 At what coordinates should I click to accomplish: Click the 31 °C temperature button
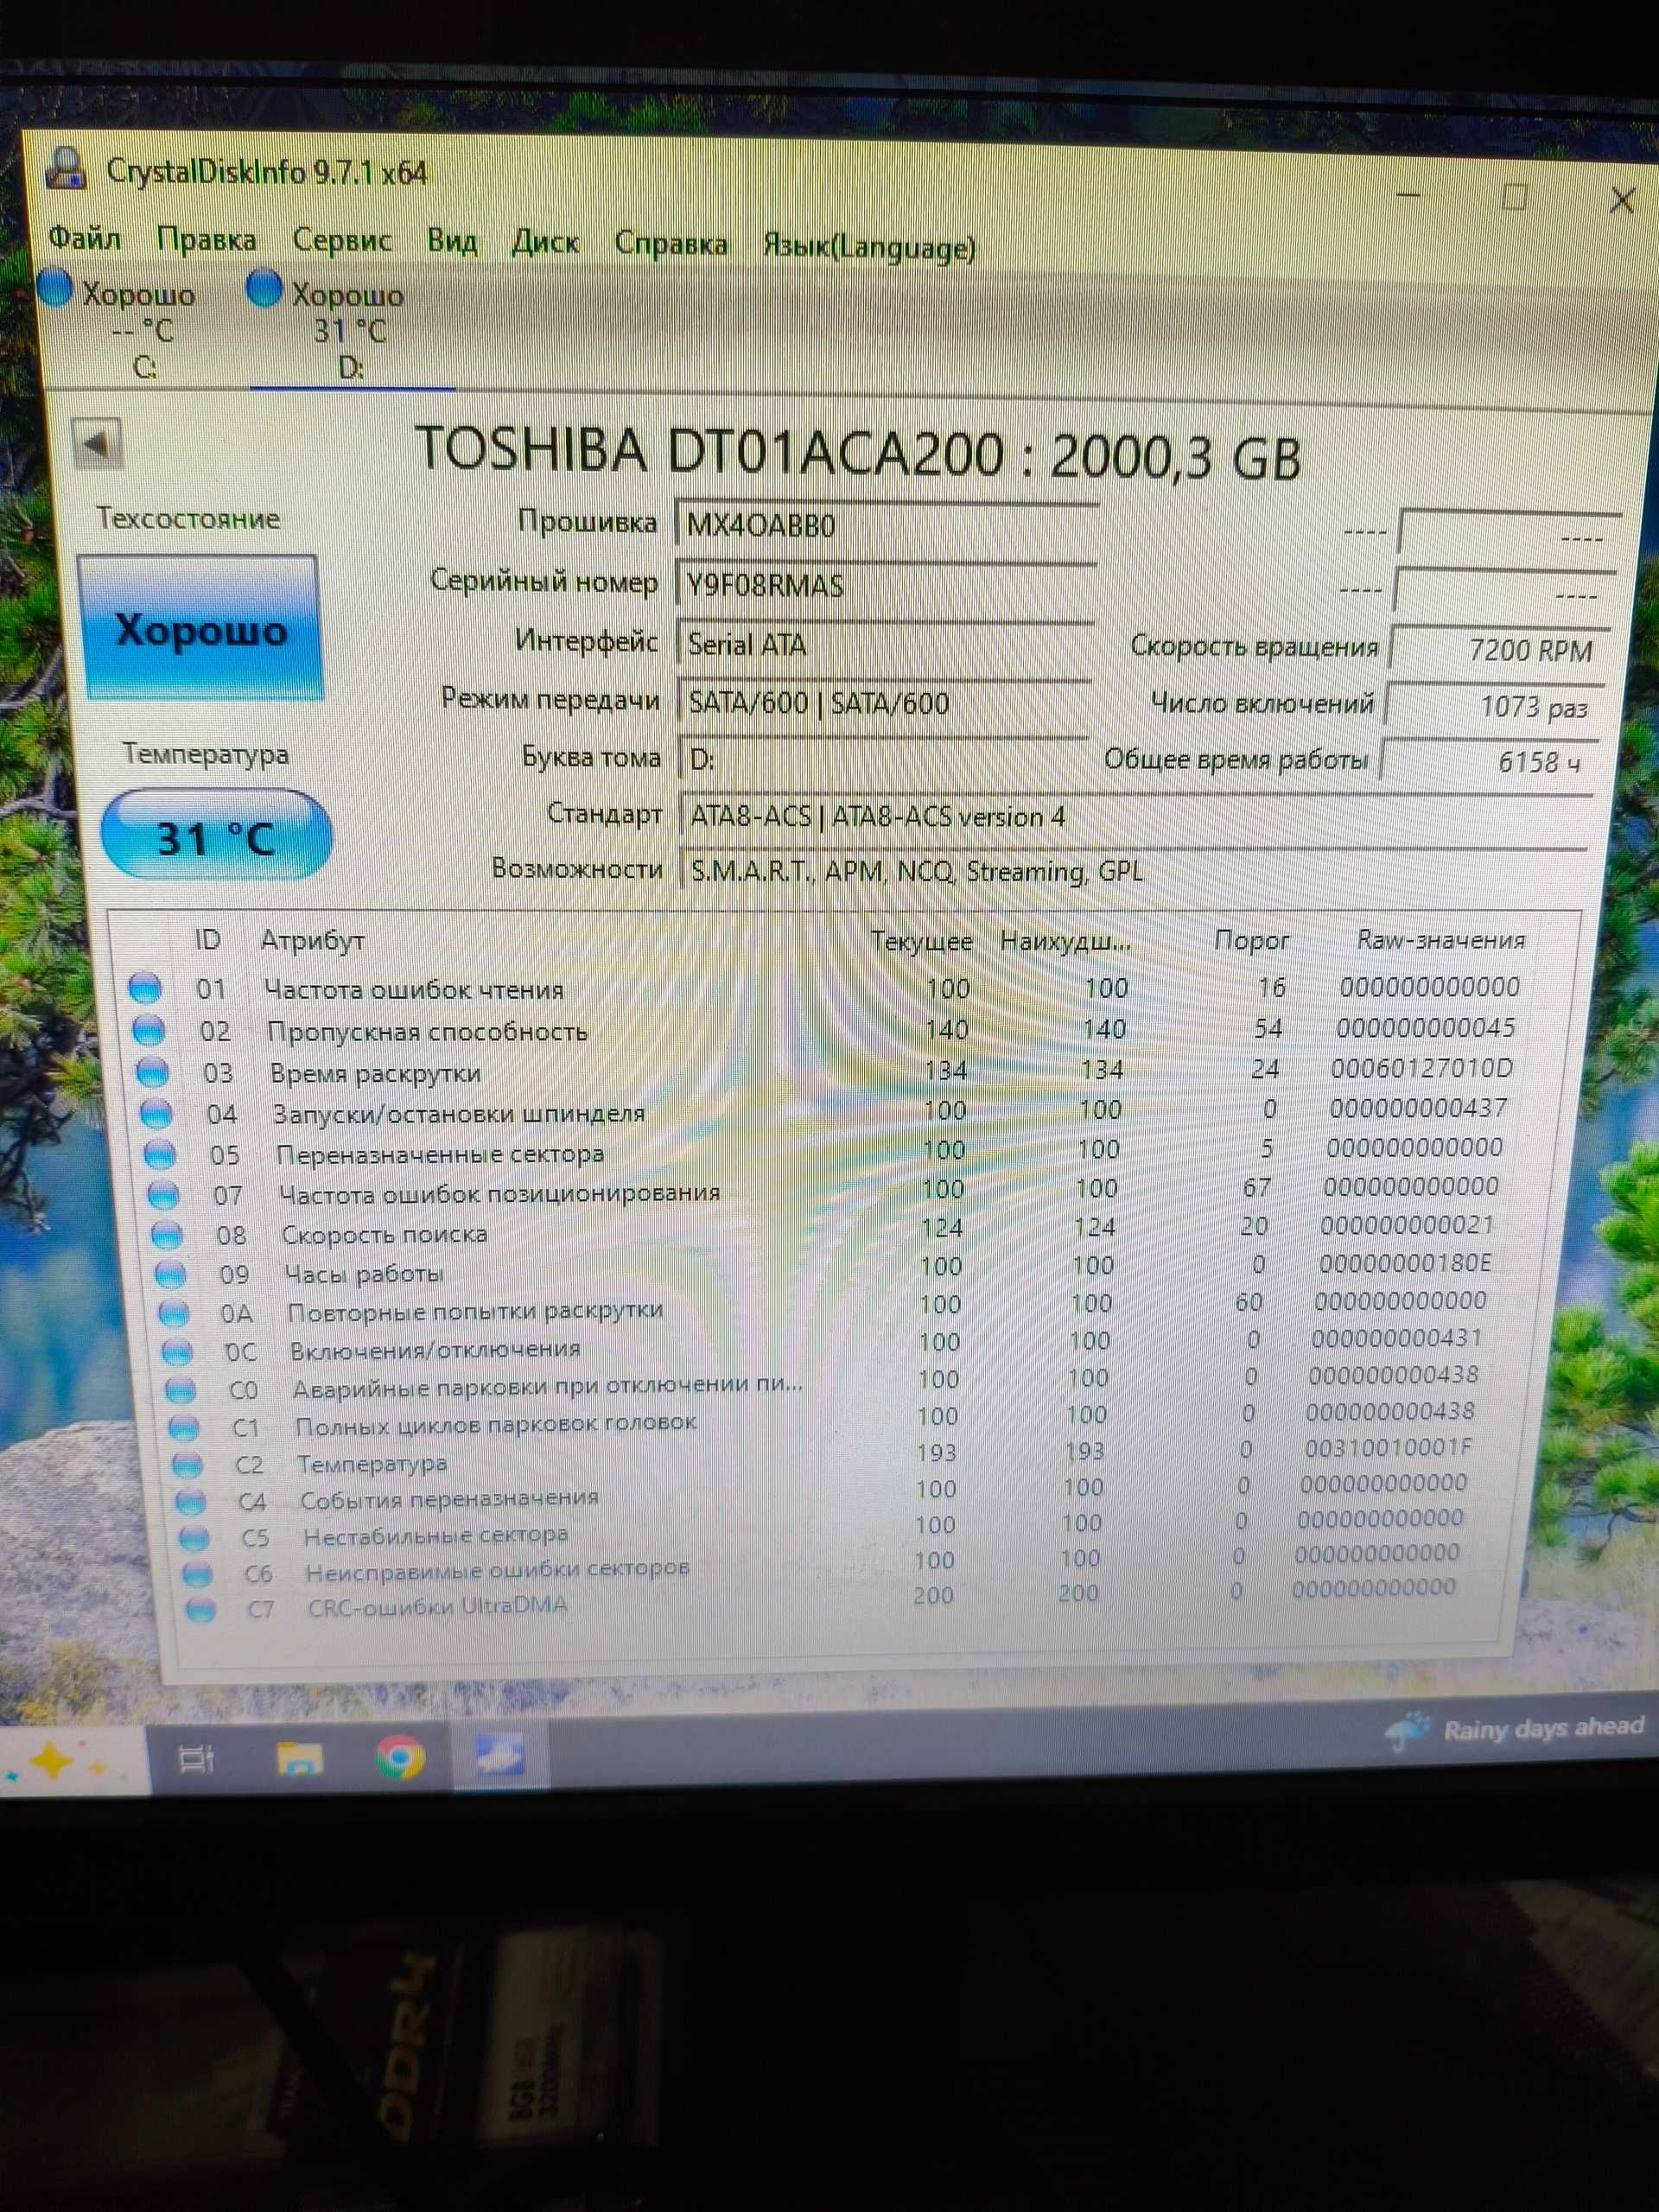(215, 836)
